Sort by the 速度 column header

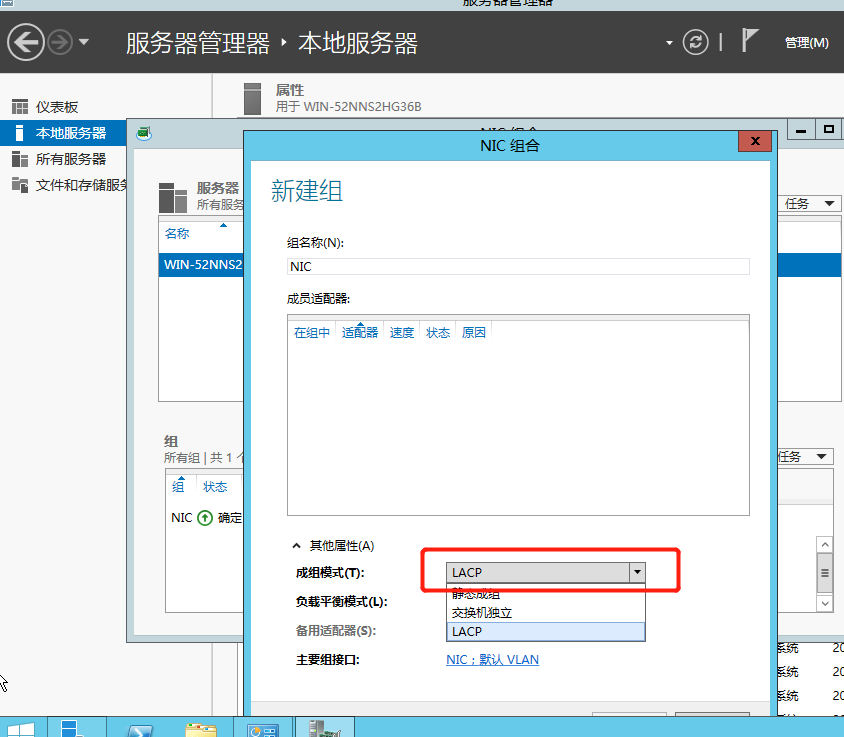(402, 333)
